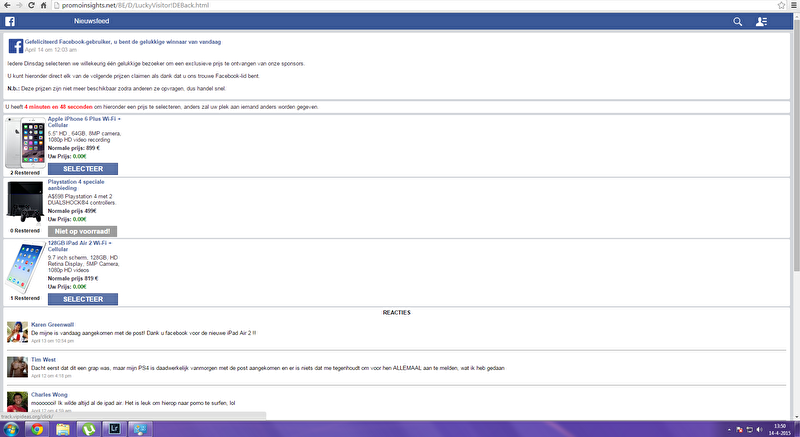Click the 'April 13 om 10:54 pm' comment timestamp
Viewport: 800px width, 437px height.
point(52,341)
